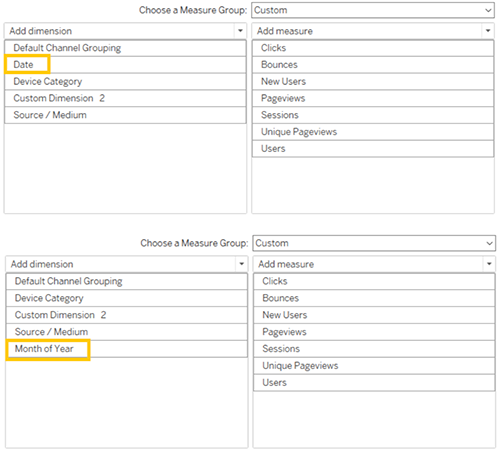Select Date in the top dimension list
Screen dimensions: 499x451
tap(125, 65)
